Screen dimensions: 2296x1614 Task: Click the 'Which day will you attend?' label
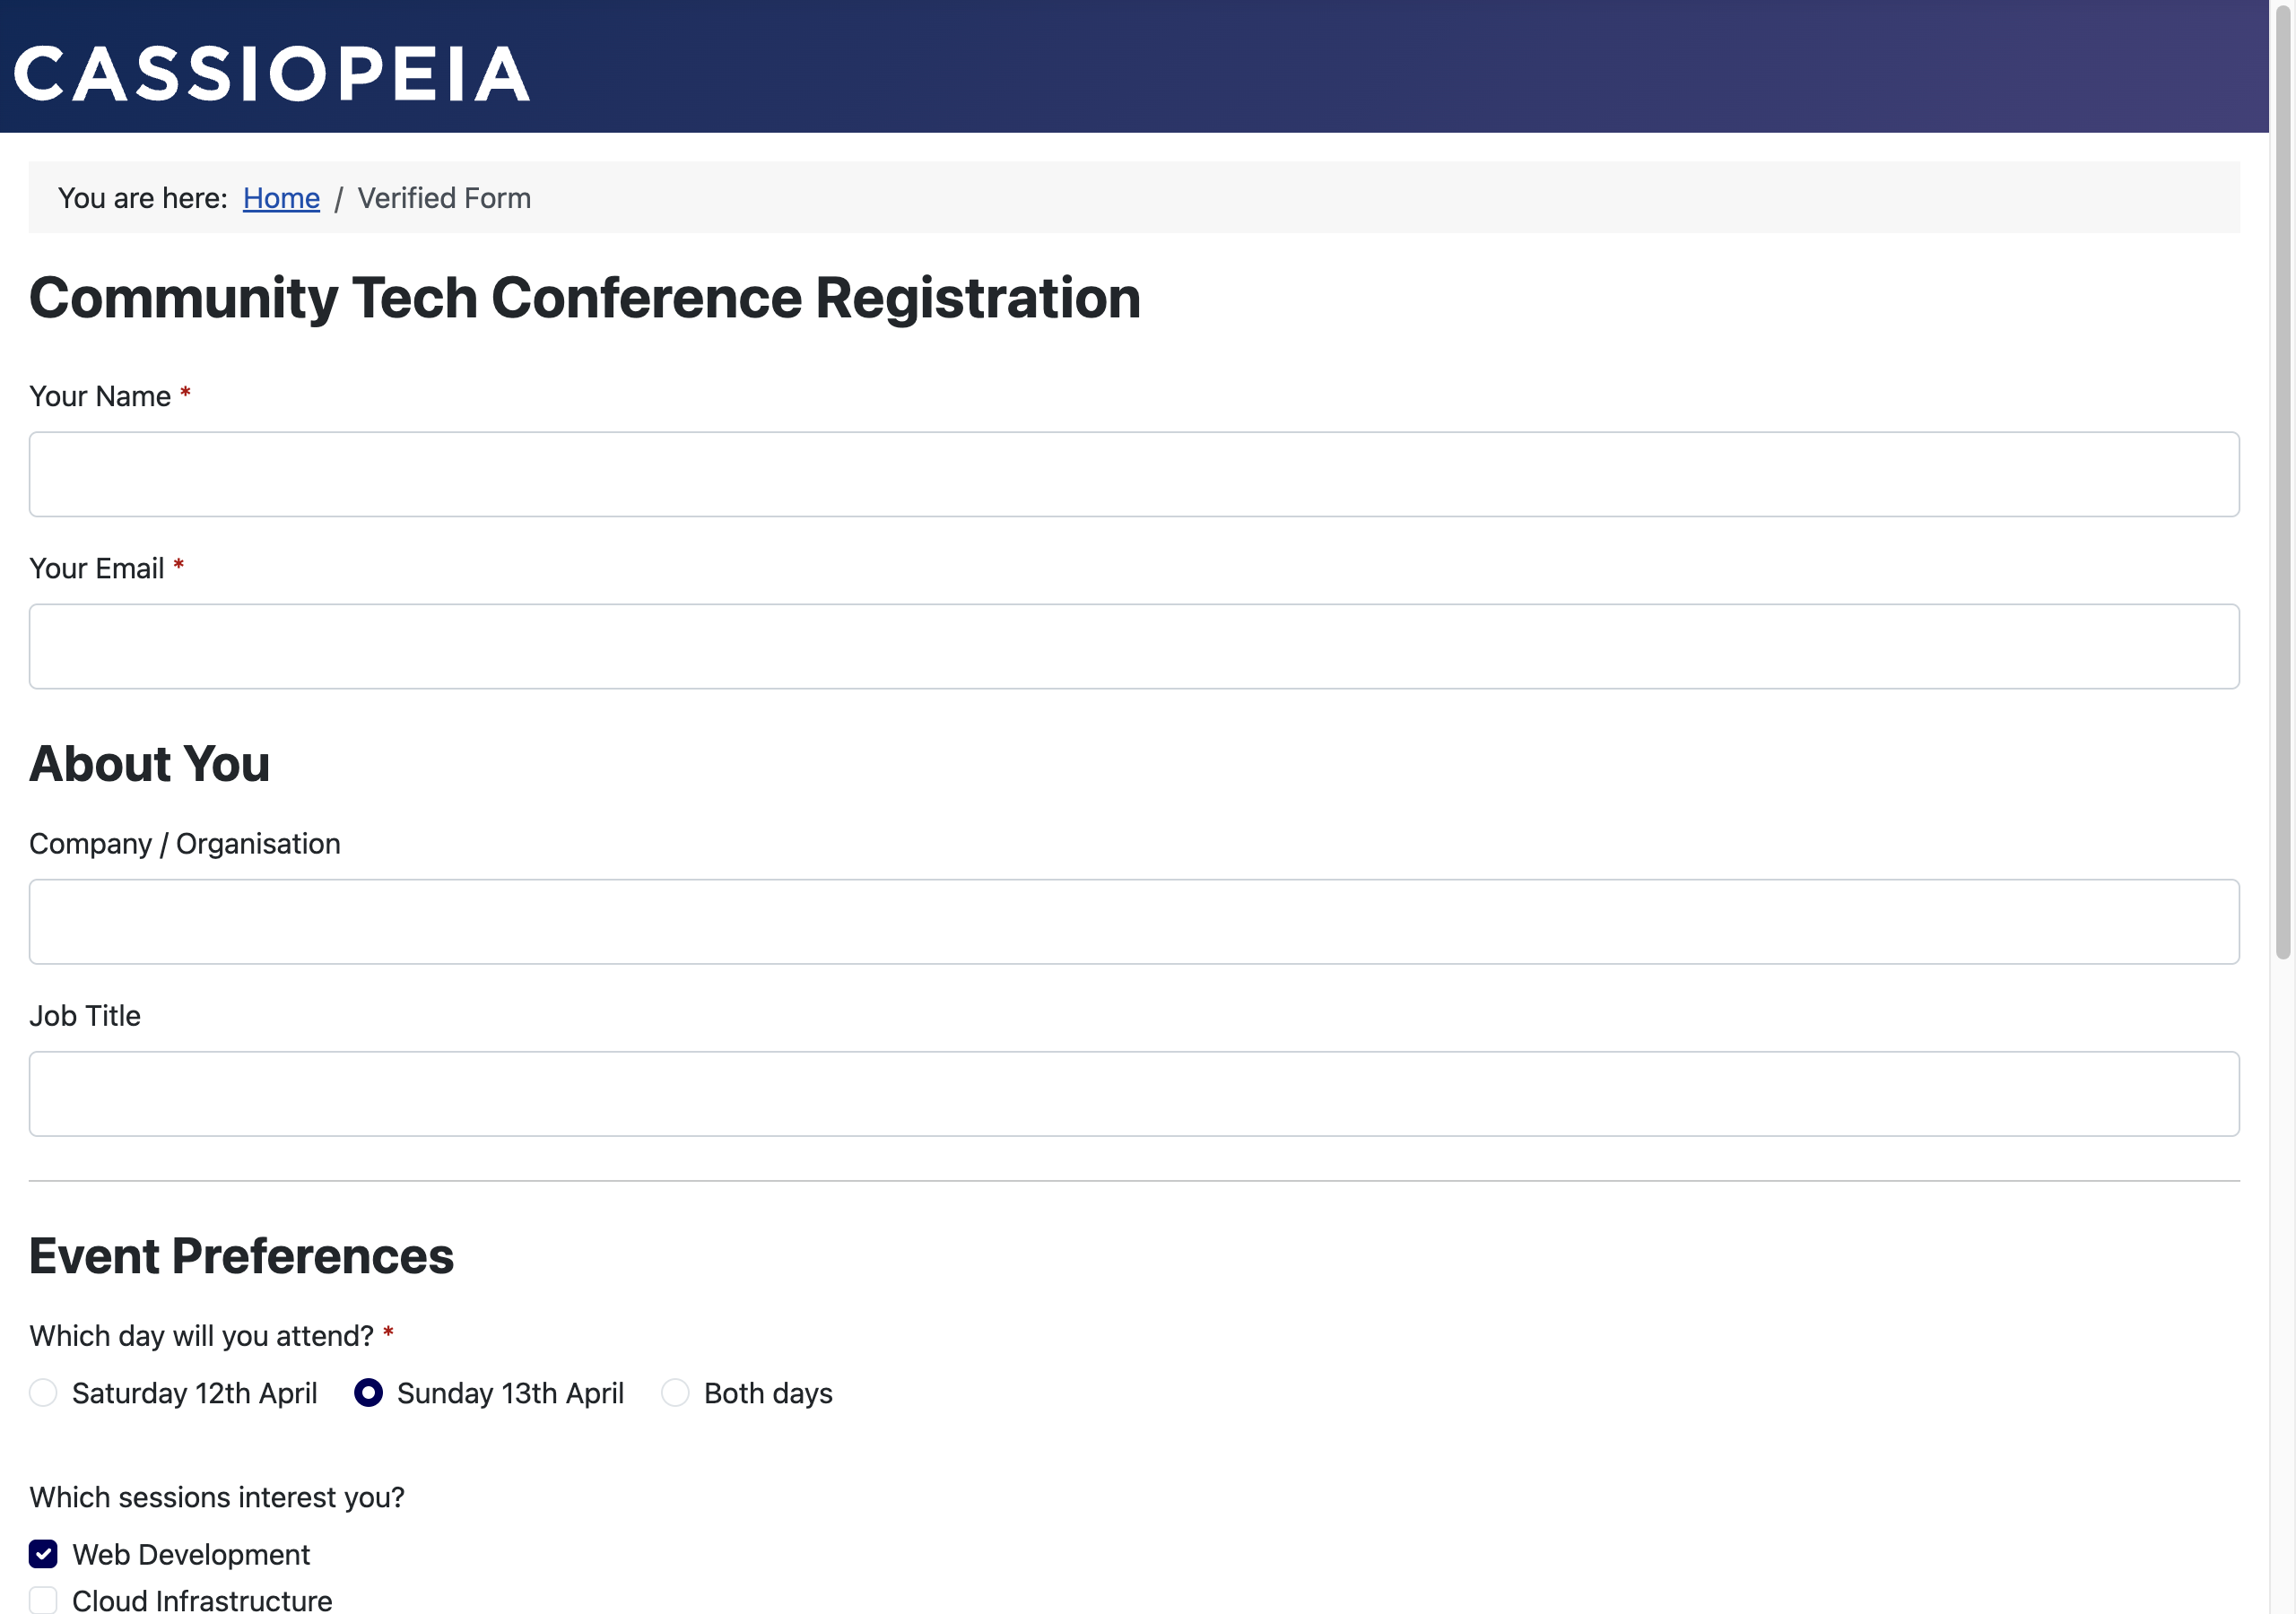coord(201,1336)
